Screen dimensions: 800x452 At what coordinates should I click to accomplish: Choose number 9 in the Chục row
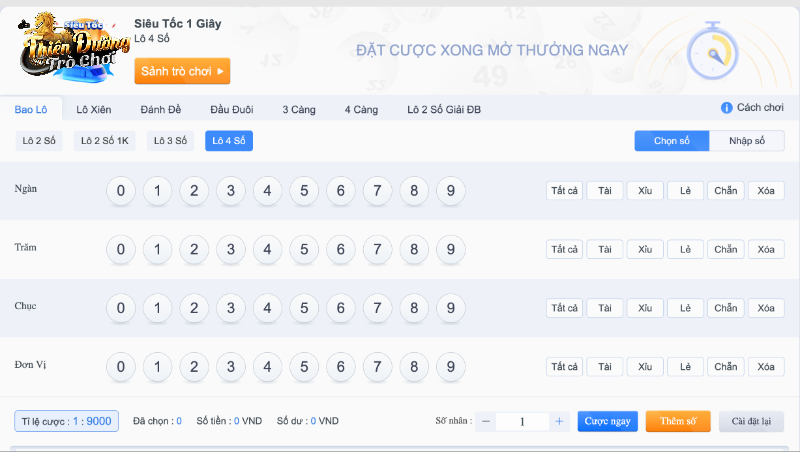451,307
